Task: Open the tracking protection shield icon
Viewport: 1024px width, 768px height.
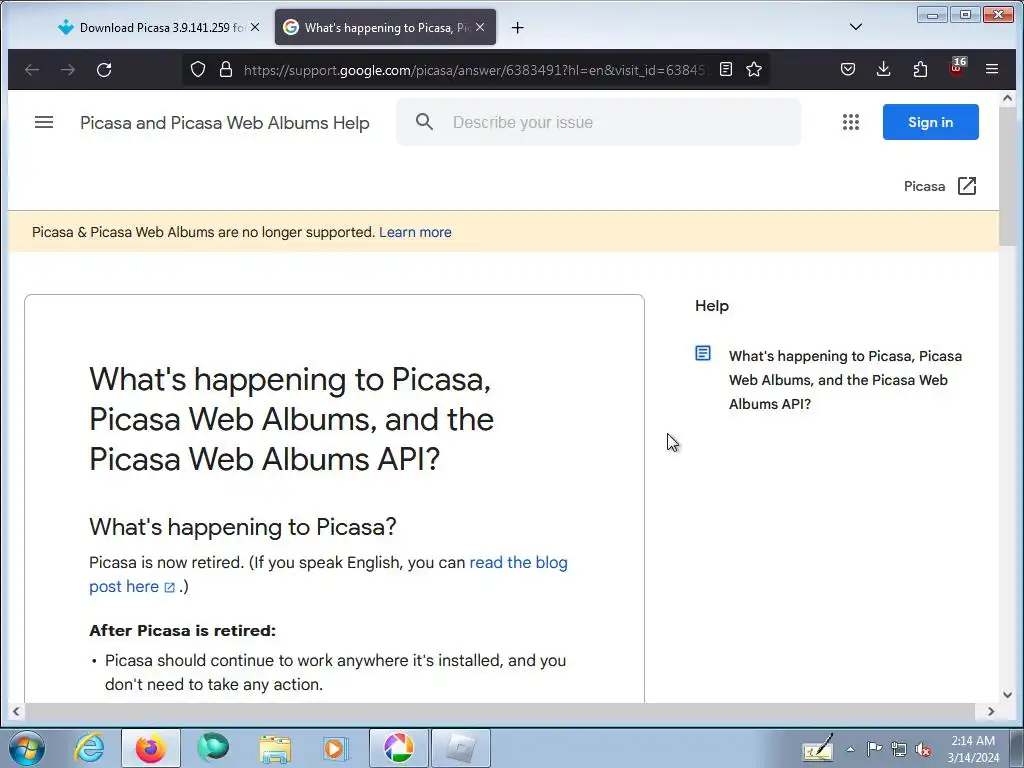Action: (x=198, y=69)
